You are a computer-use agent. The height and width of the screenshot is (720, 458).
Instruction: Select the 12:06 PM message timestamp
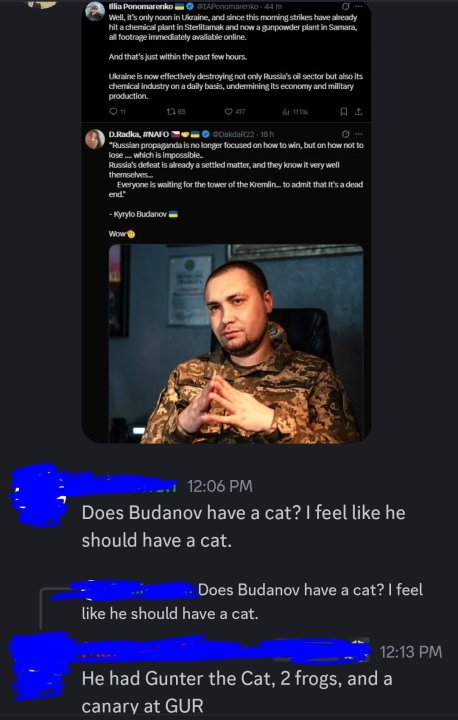(219, 486)
